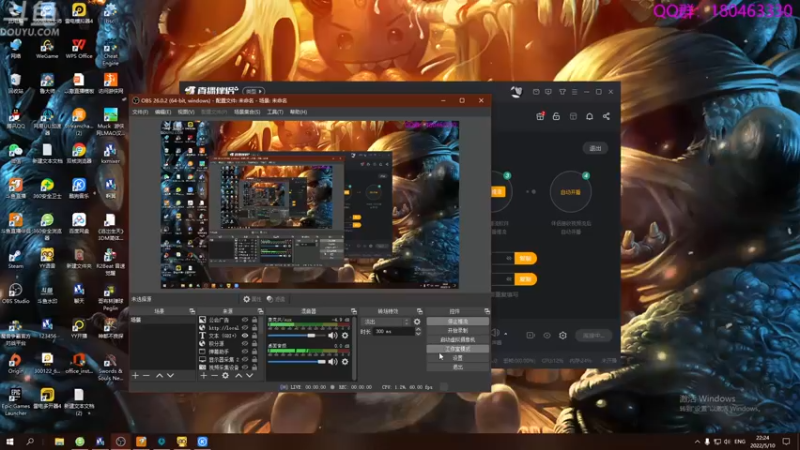Click the 停止推流 stop streaming button

click(458, 321)
